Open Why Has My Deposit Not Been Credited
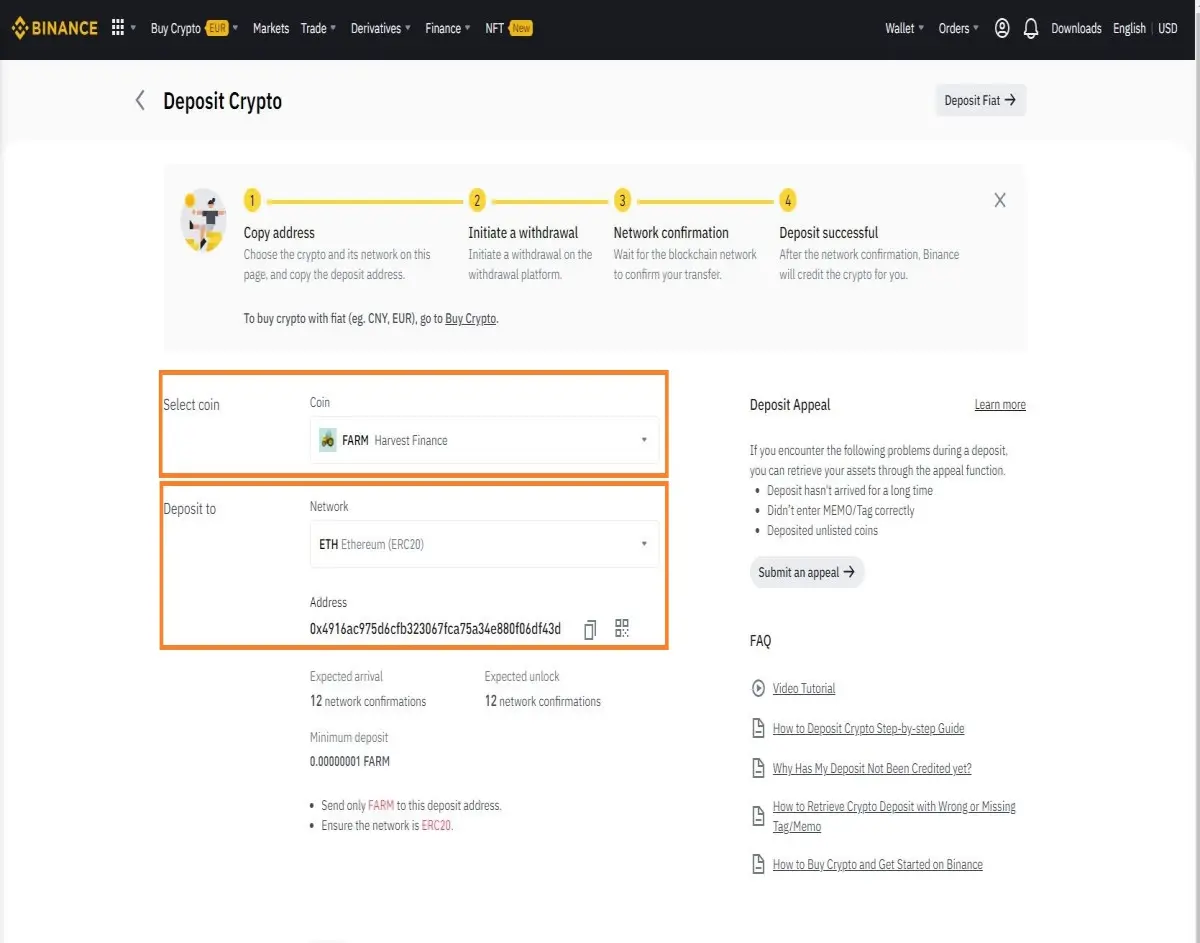Viewport: 1200px width, 943px height. [x=872, y=768]
